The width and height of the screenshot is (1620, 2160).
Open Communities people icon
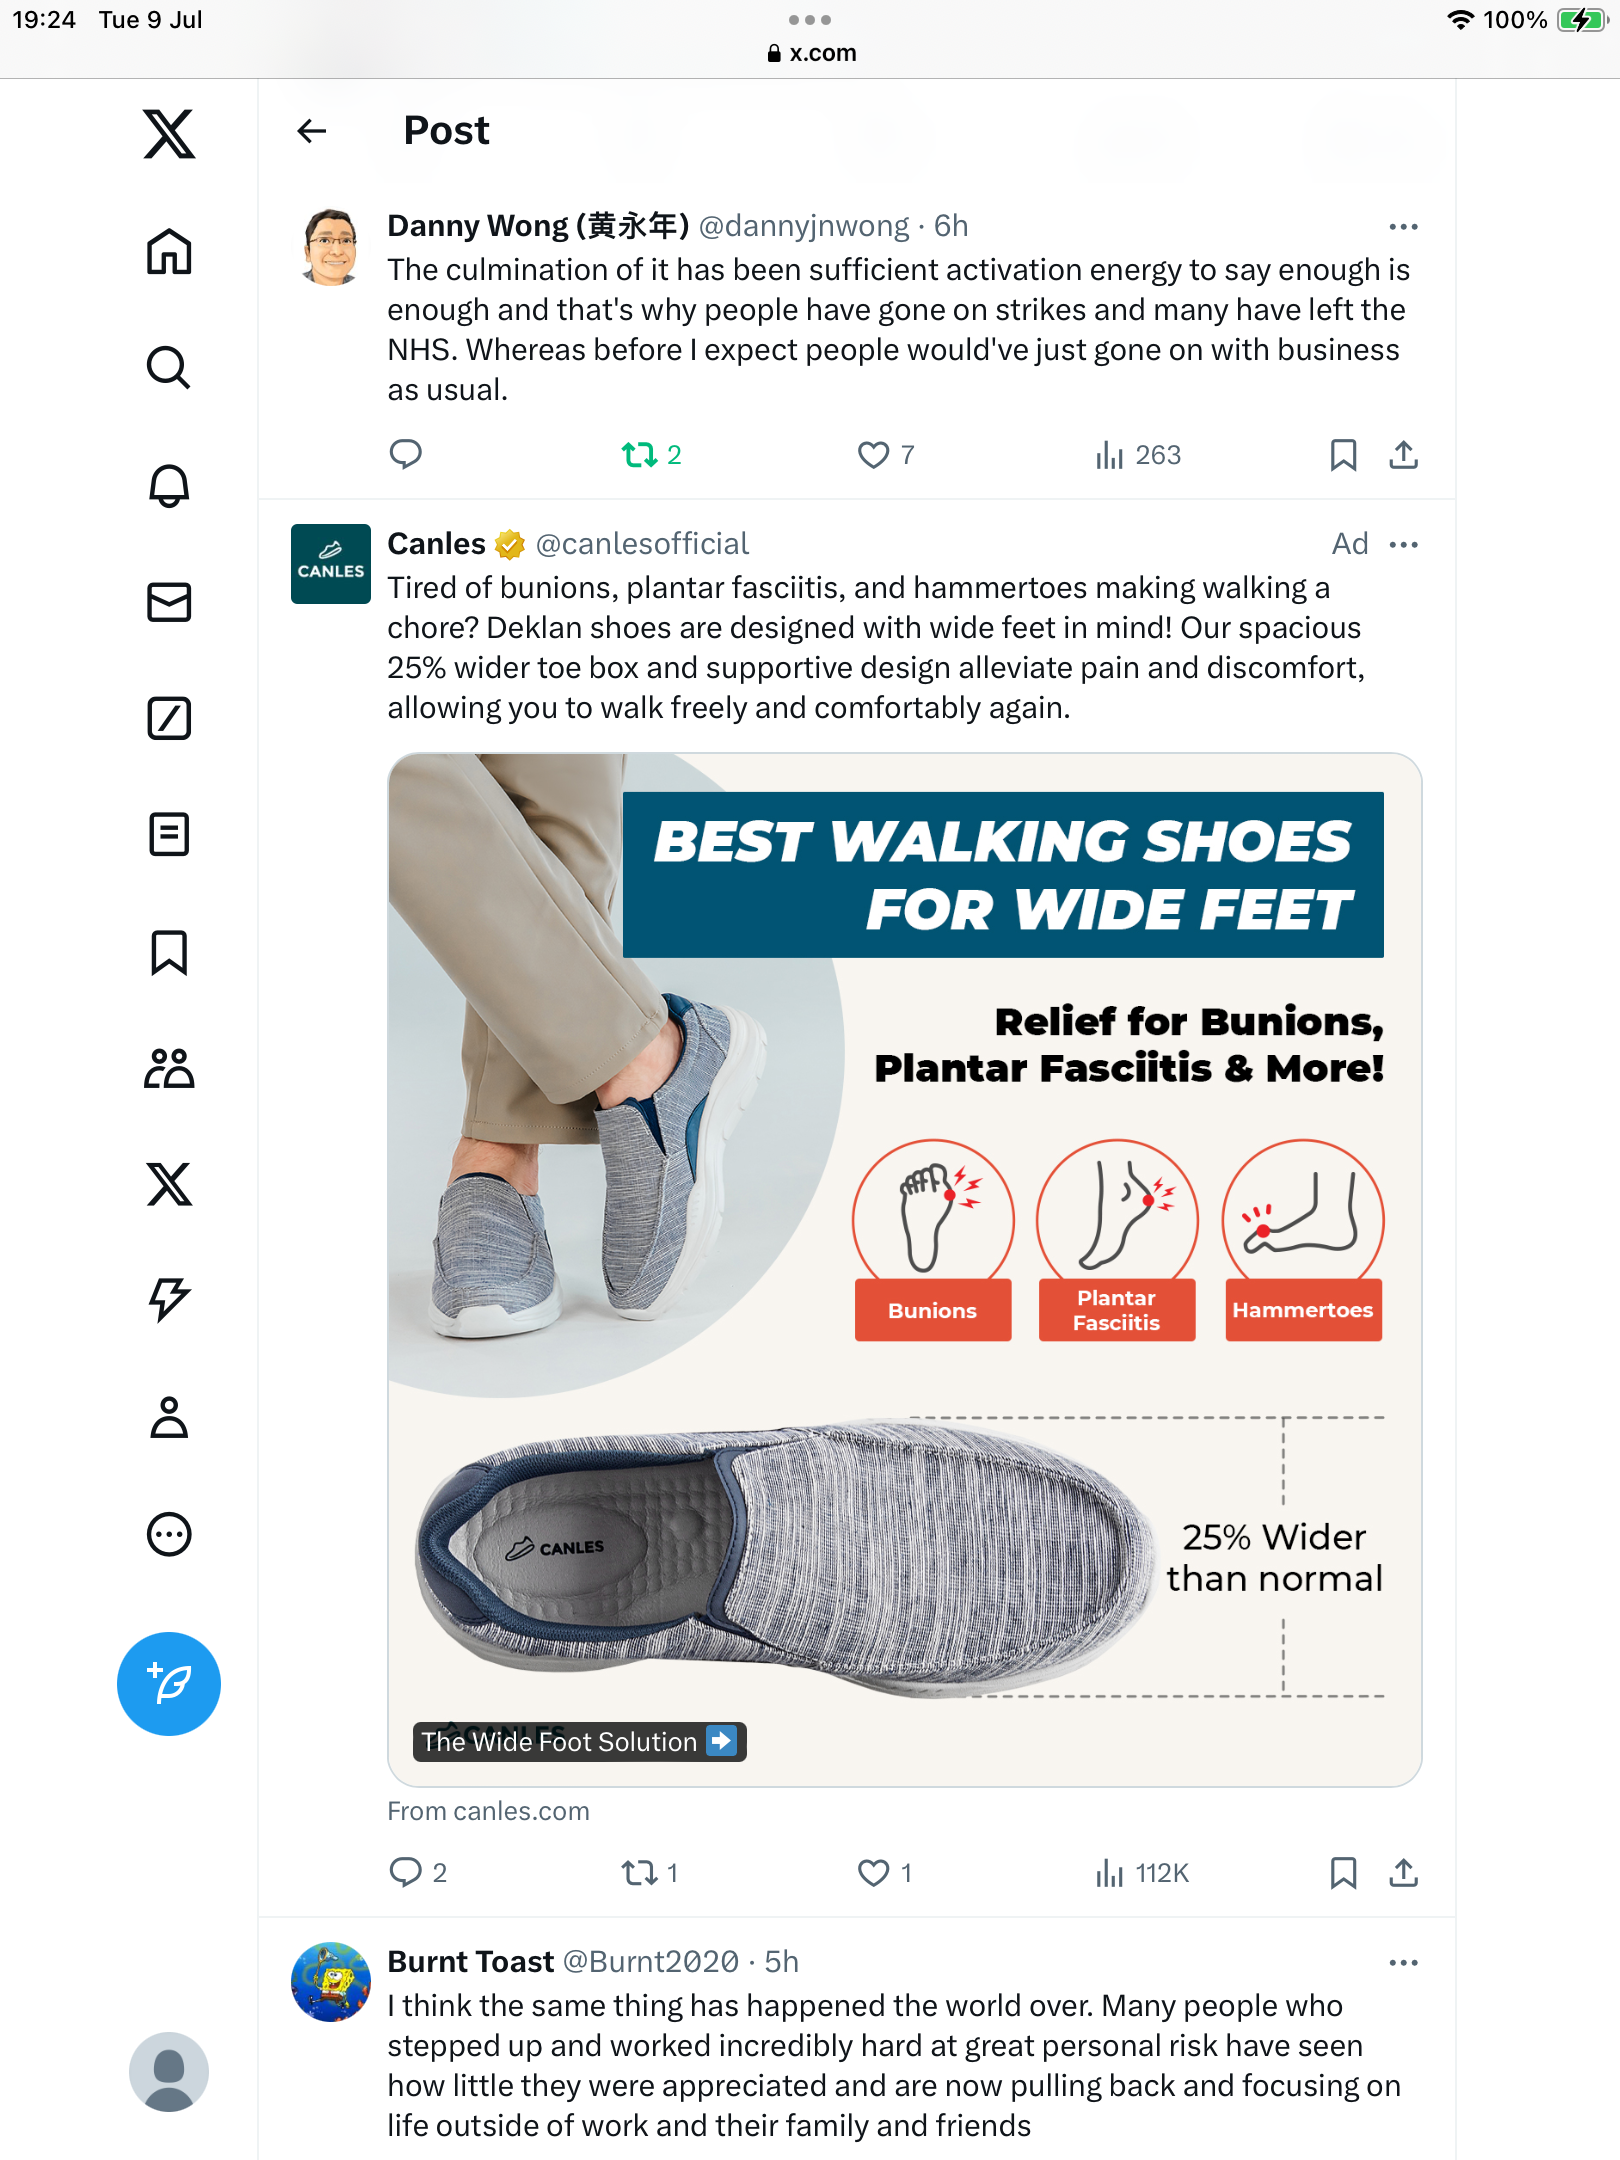tap(169, 1068)
